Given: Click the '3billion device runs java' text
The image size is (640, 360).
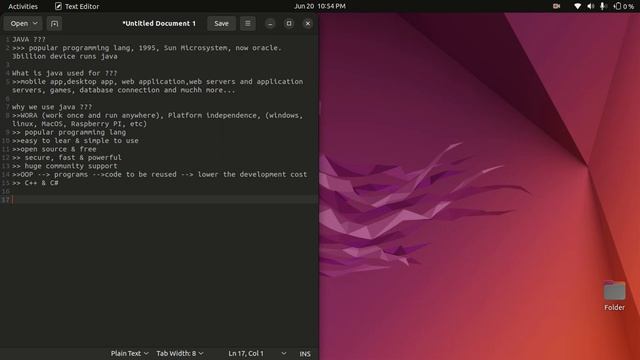Looking at the screenshot, I should [x=64, y=56].
